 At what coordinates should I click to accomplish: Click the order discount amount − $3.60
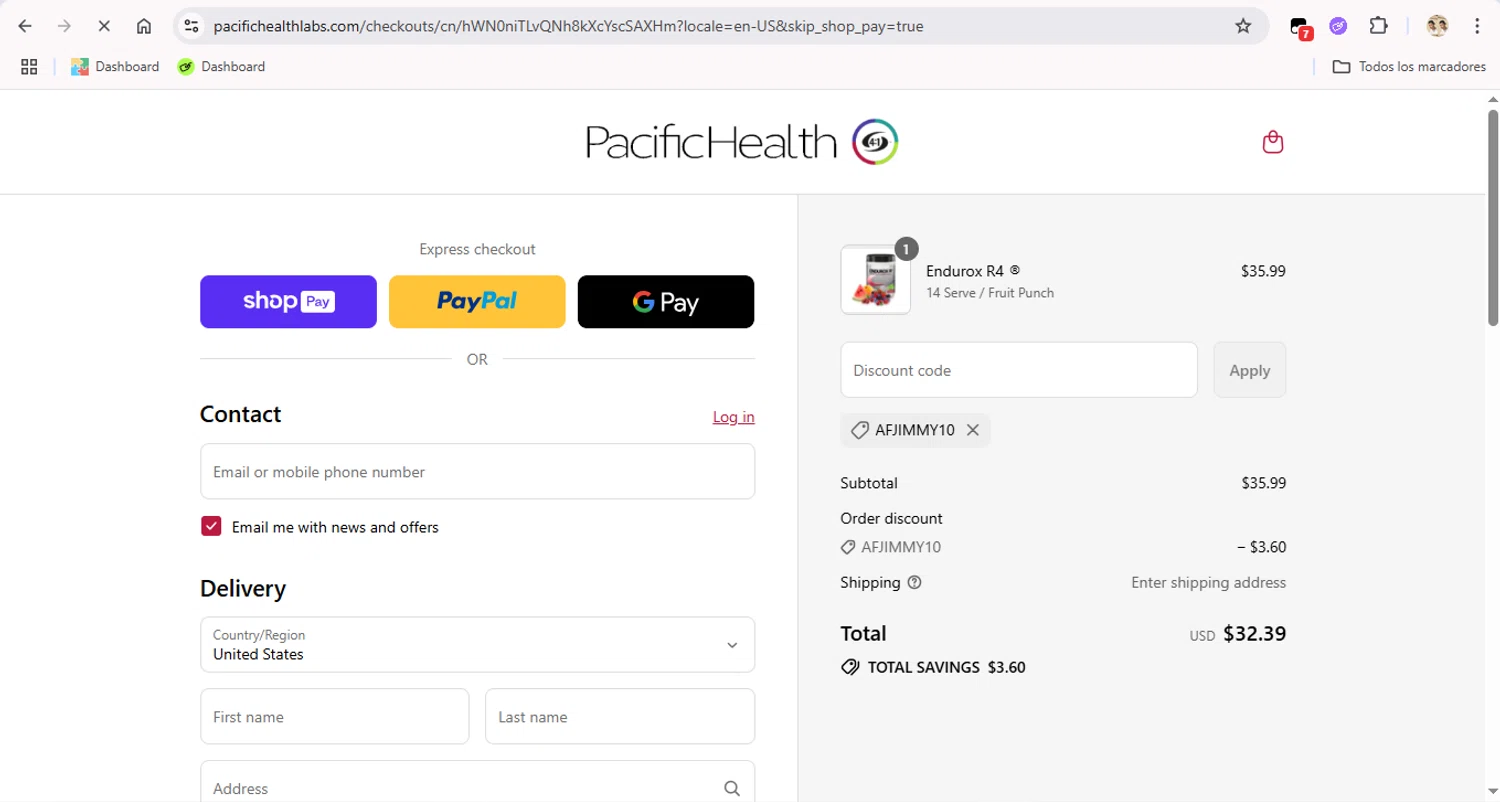(x=1261, y=547)
